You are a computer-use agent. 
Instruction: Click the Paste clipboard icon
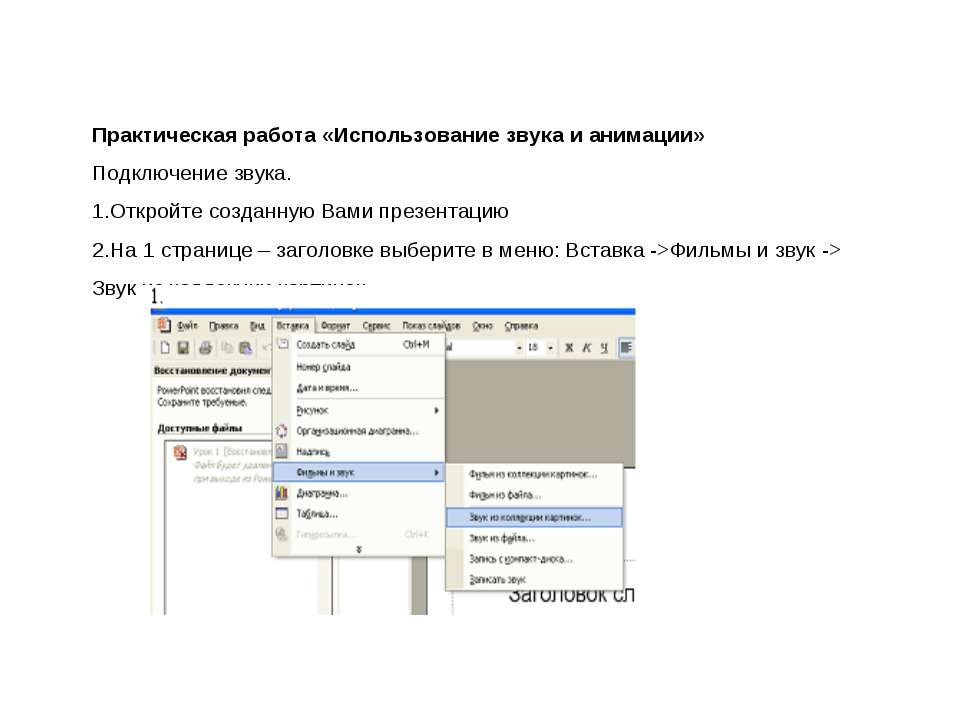pyautogui.click(x=246, y=348)
